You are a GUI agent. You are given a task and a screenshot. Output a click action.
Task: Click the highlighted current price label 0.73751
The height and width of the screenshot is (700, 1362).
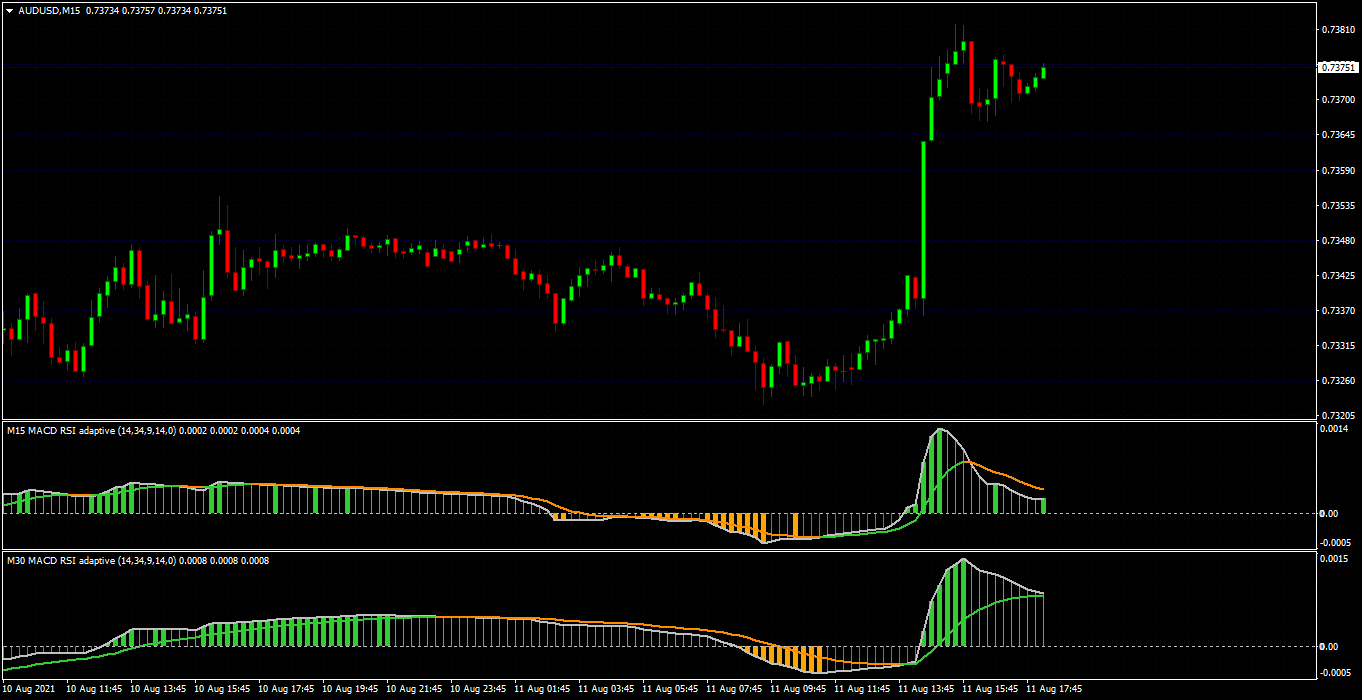[1339, 67]
